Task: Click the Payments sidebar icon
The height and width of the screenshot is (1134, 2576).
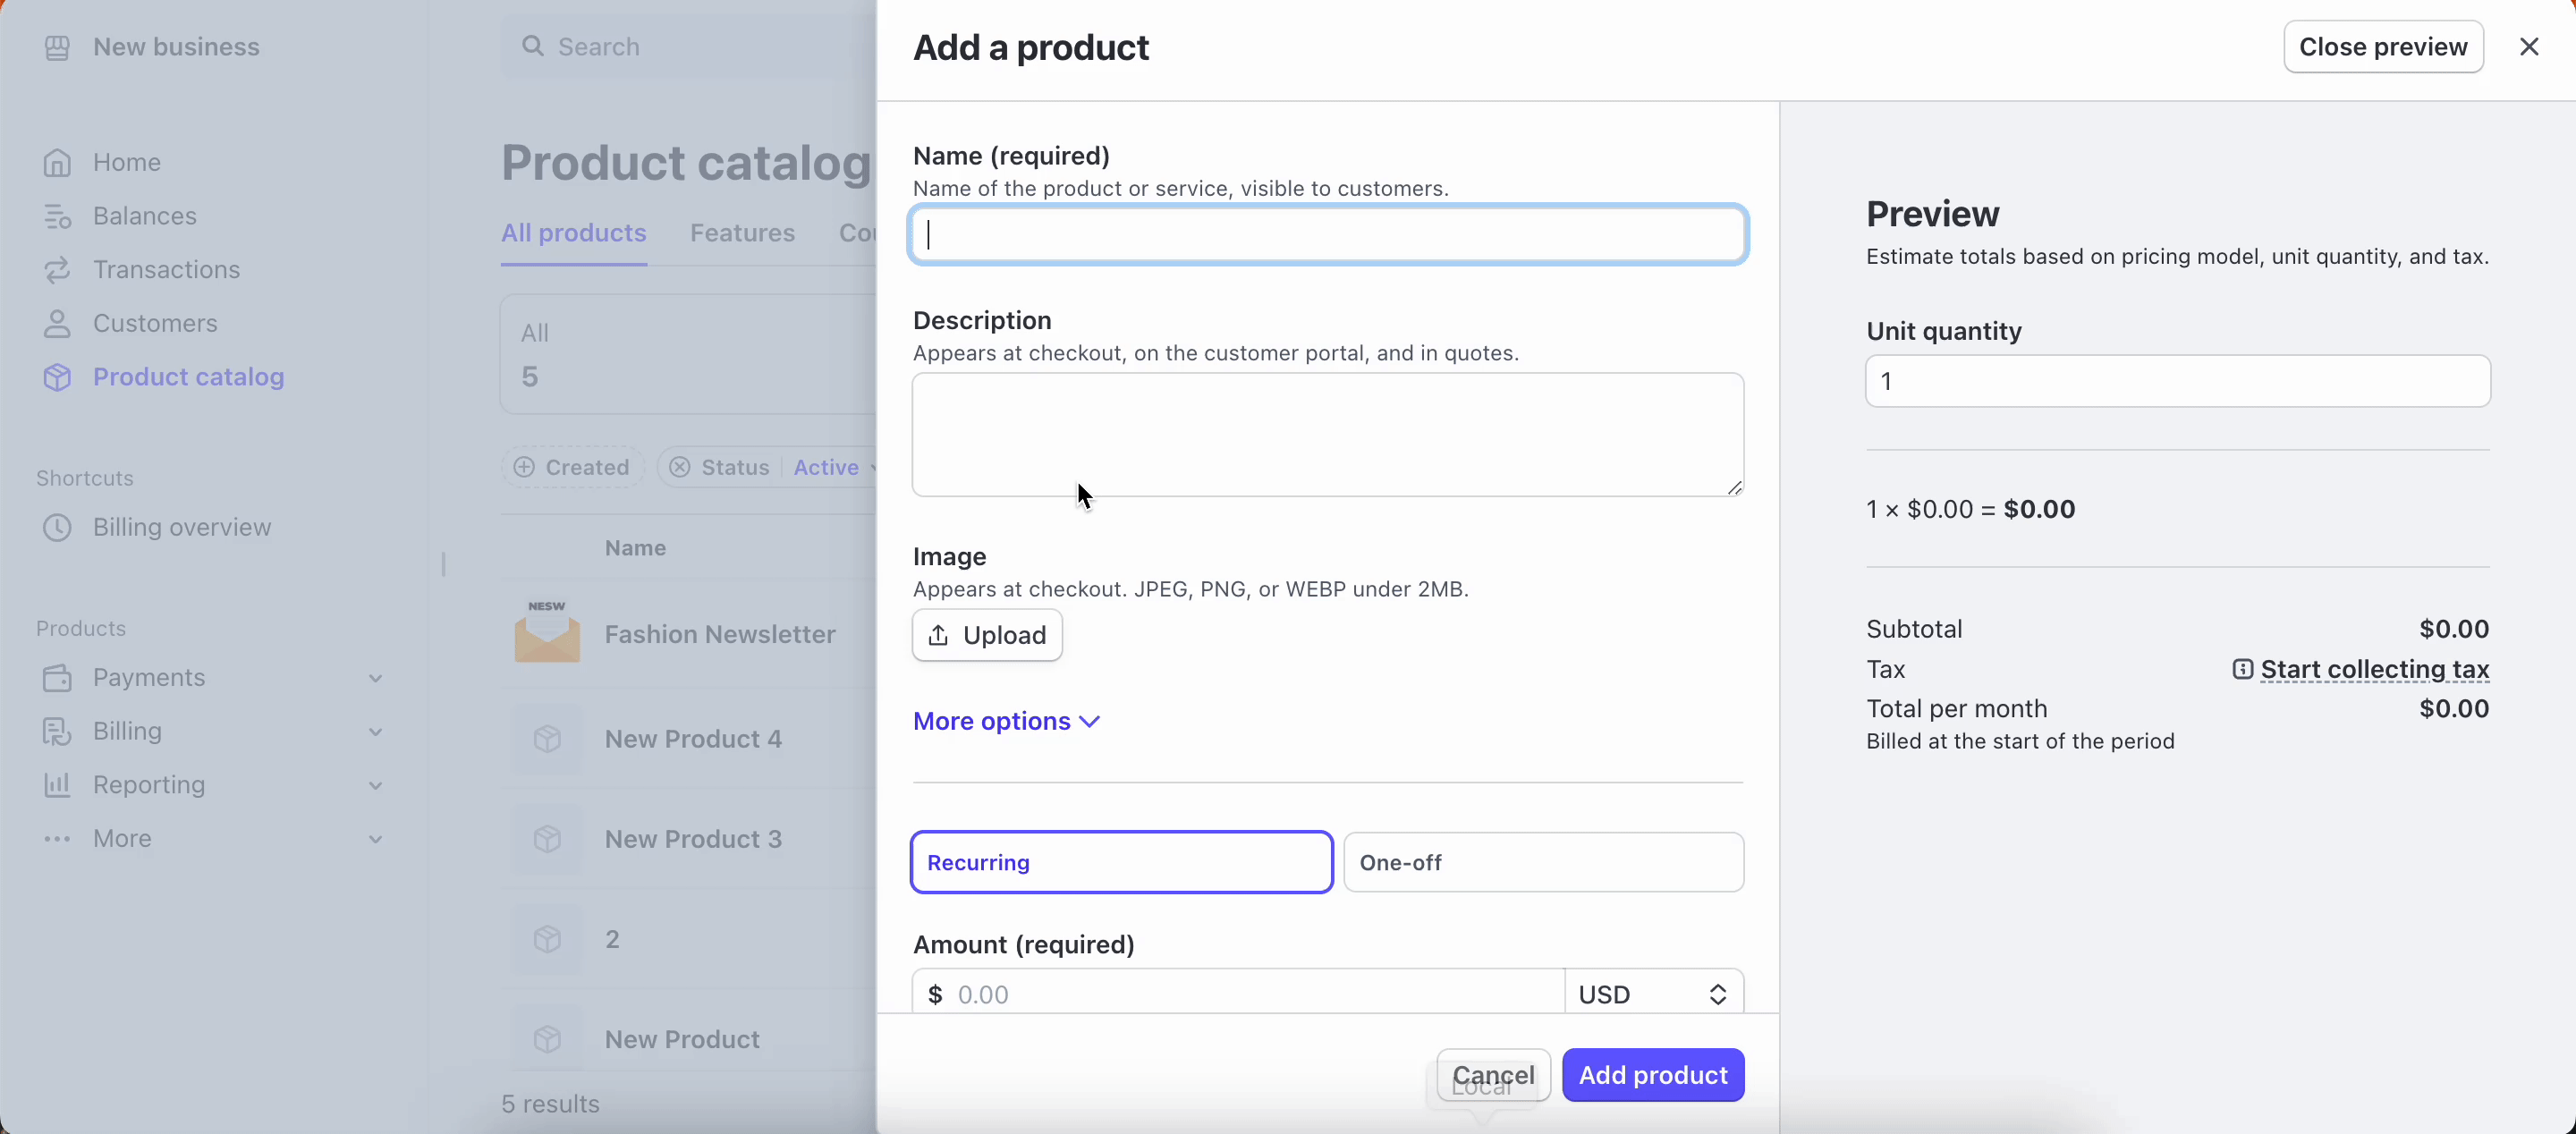Action: (59, 677)
